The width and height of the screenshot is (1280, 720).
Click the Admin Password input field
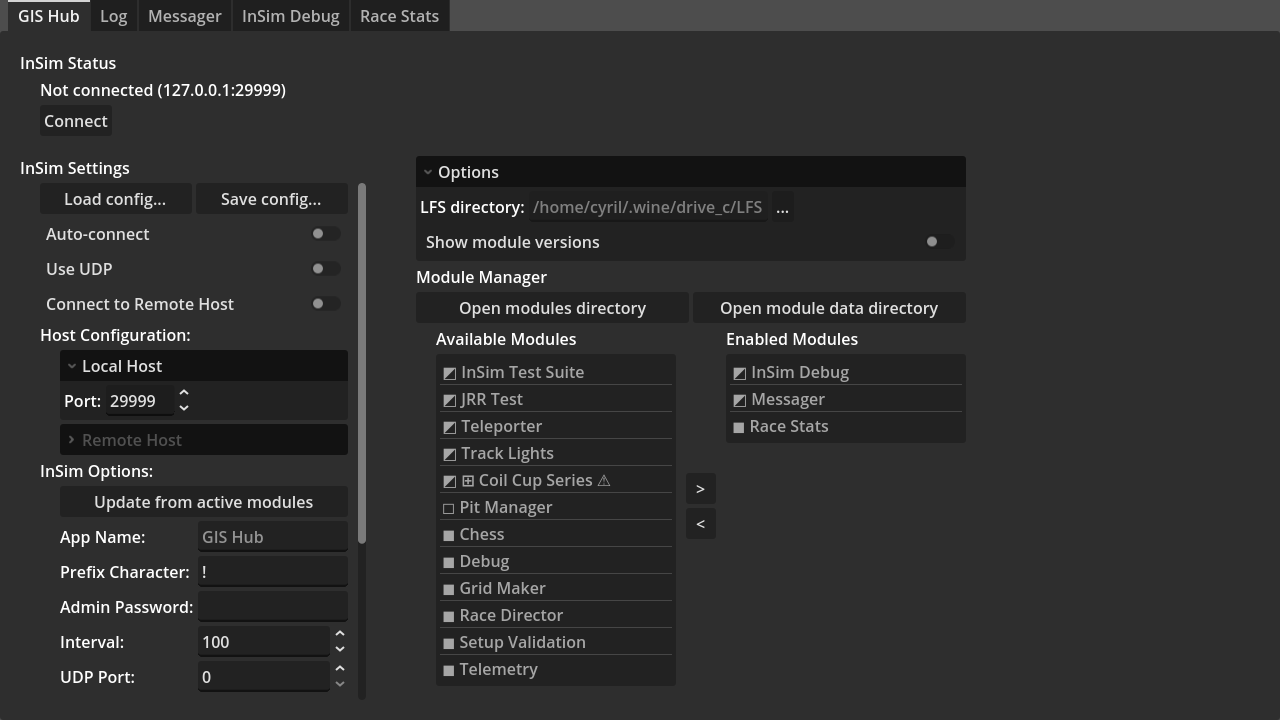(272, 607)
